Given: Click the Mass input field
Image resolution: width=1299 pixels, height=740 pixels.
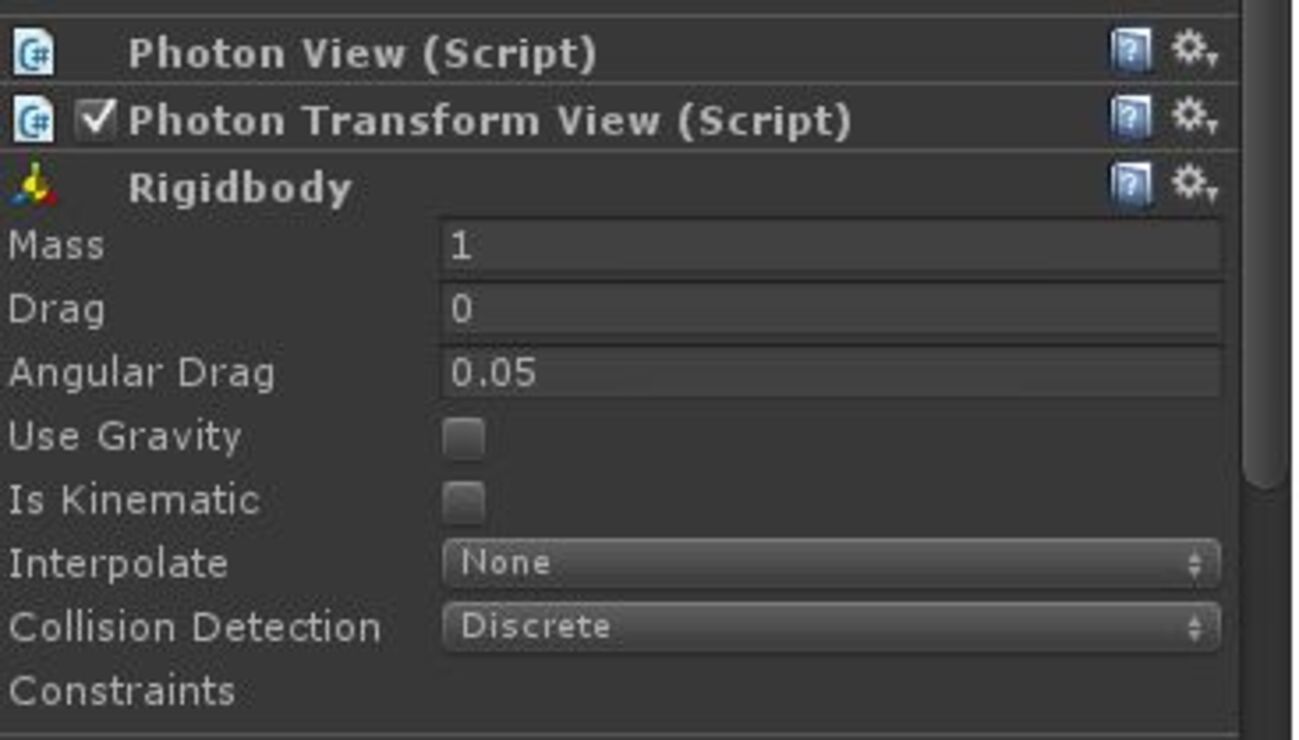Looking at the screenshot, I should (x=830, y=246).
